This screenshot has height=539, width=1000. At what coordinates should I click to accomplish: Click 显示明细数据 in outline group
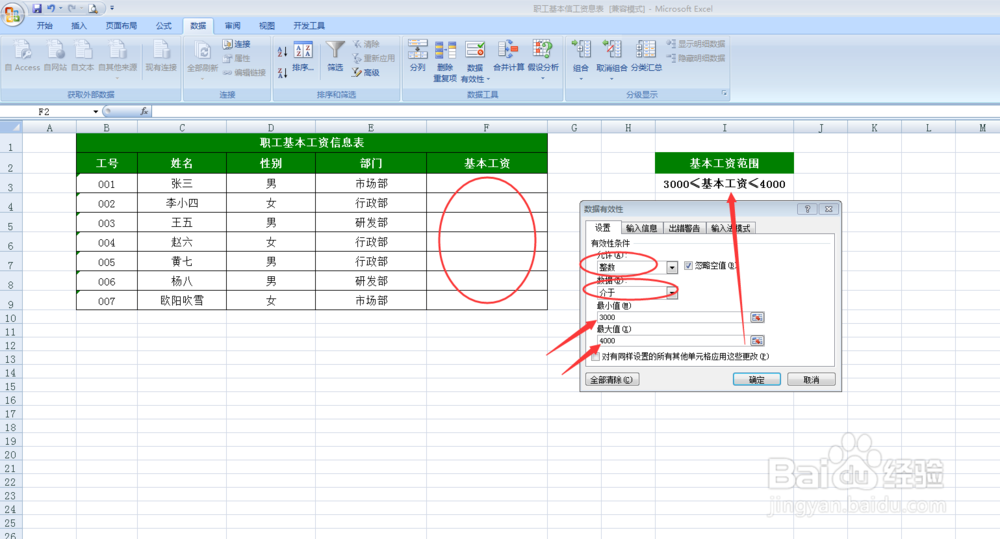(696, 44)
